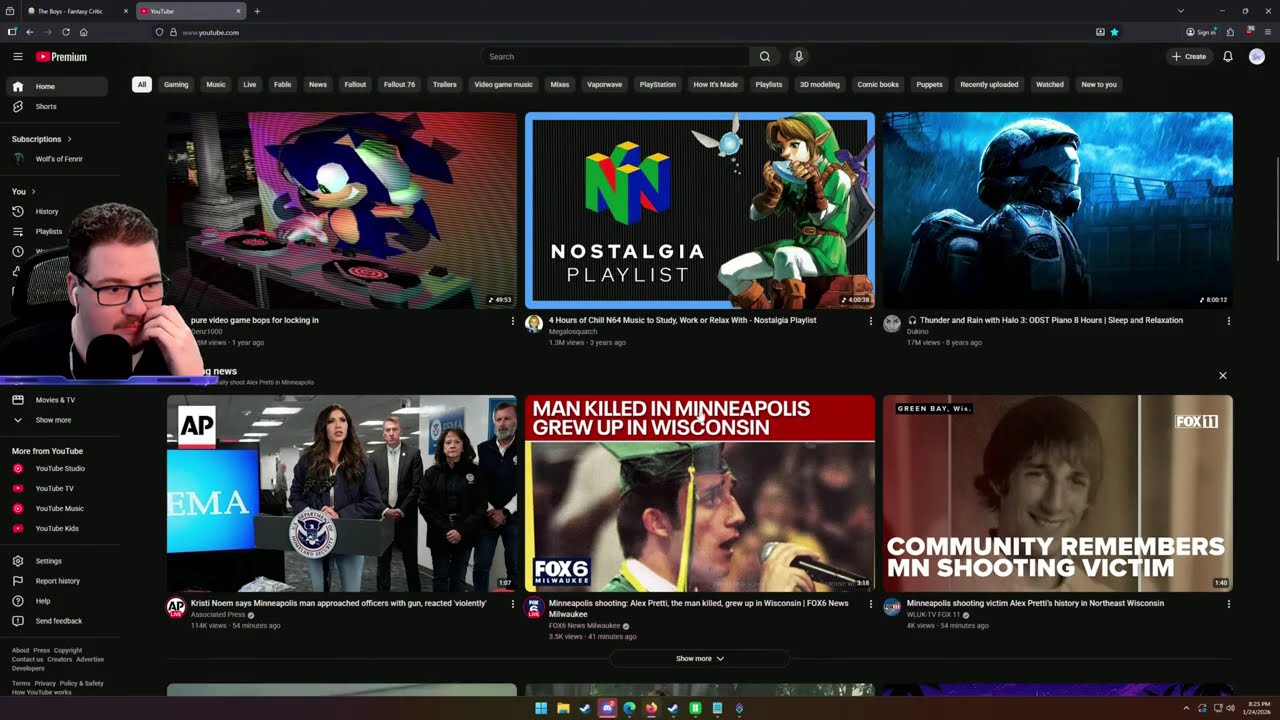Open Report history in the sidebar
The image size is (1280, 720).
59,581
